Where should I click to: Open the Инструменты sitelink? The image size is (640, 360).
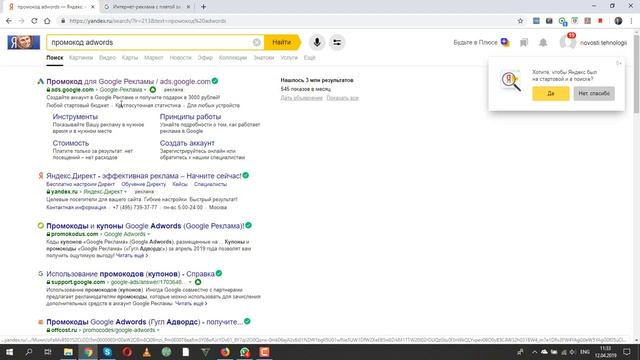[75, 117]
